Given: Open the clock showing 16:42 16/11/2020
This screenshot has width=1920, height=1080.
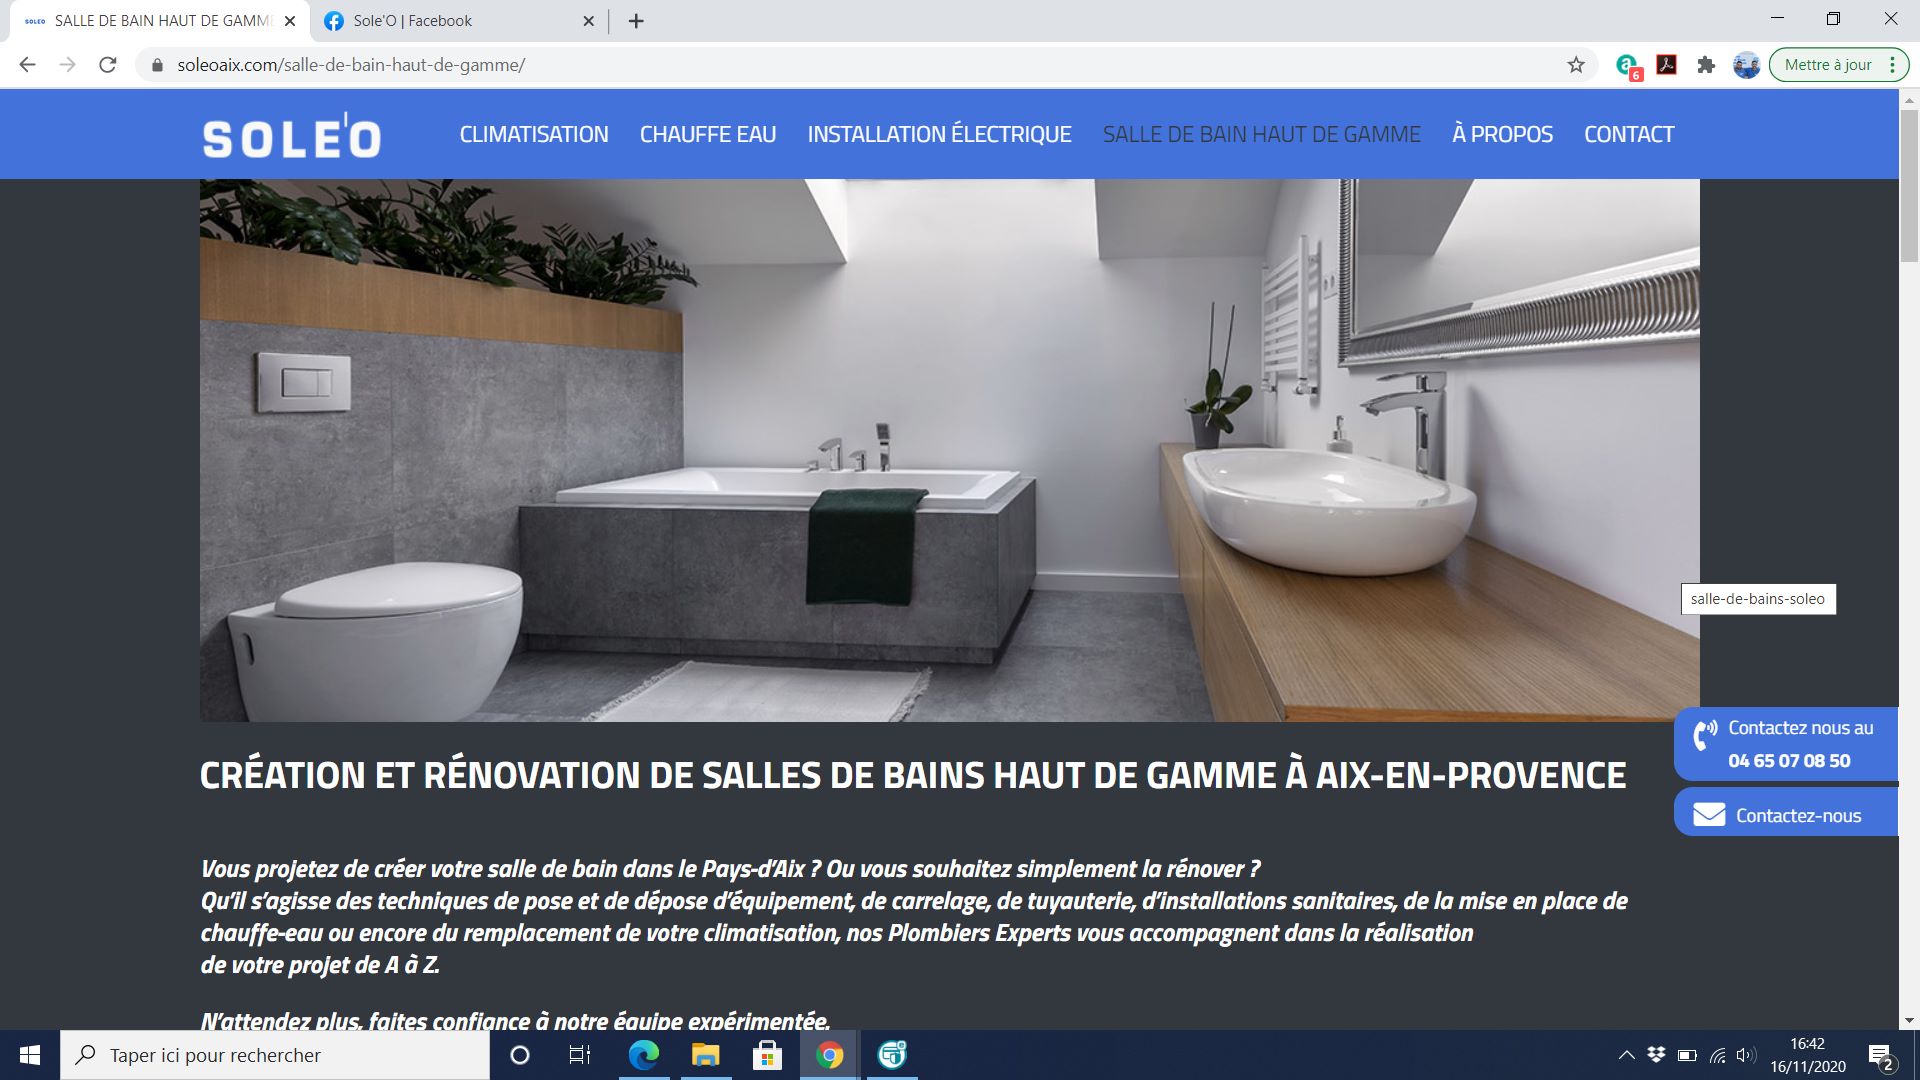Looking at the screenshot, I should tap(1808, 1055).
